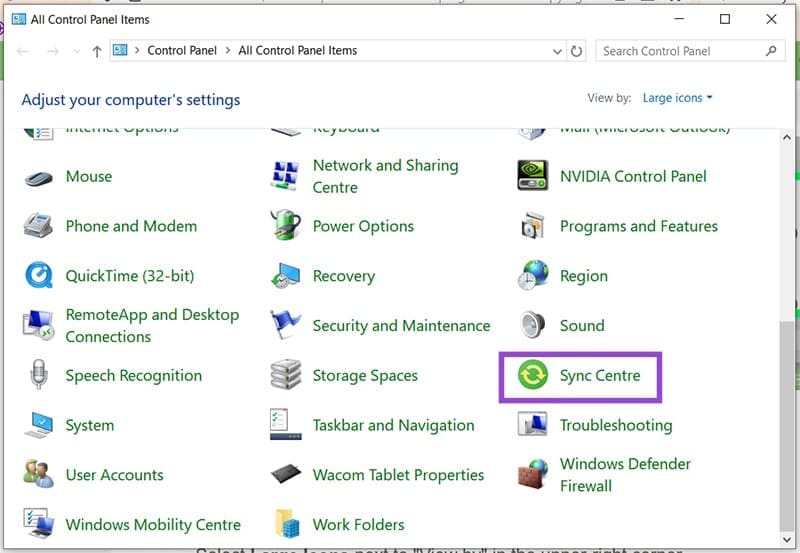Screen dimensions: 800x553
Task: Click the Windows Defender Firewall icon
Action: 533,475
